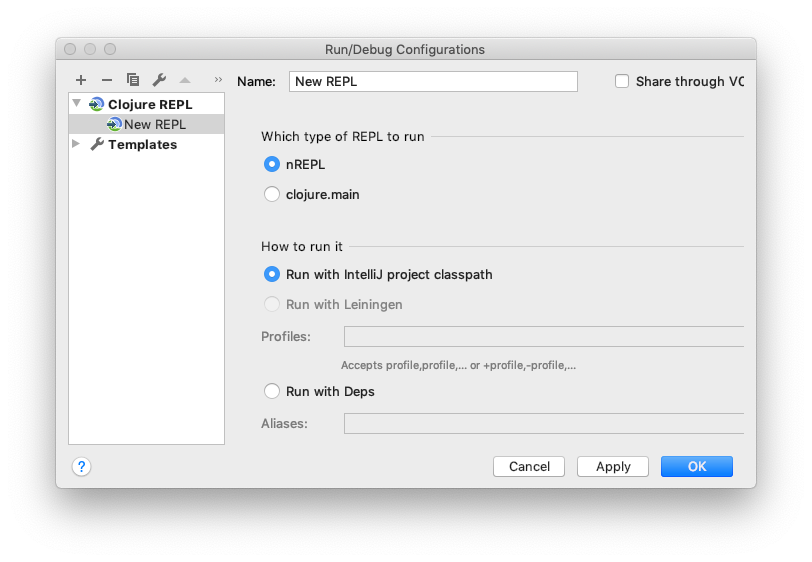
Task: Click the Templates wrench icon in tree
Action: click(x=97, y=145)
